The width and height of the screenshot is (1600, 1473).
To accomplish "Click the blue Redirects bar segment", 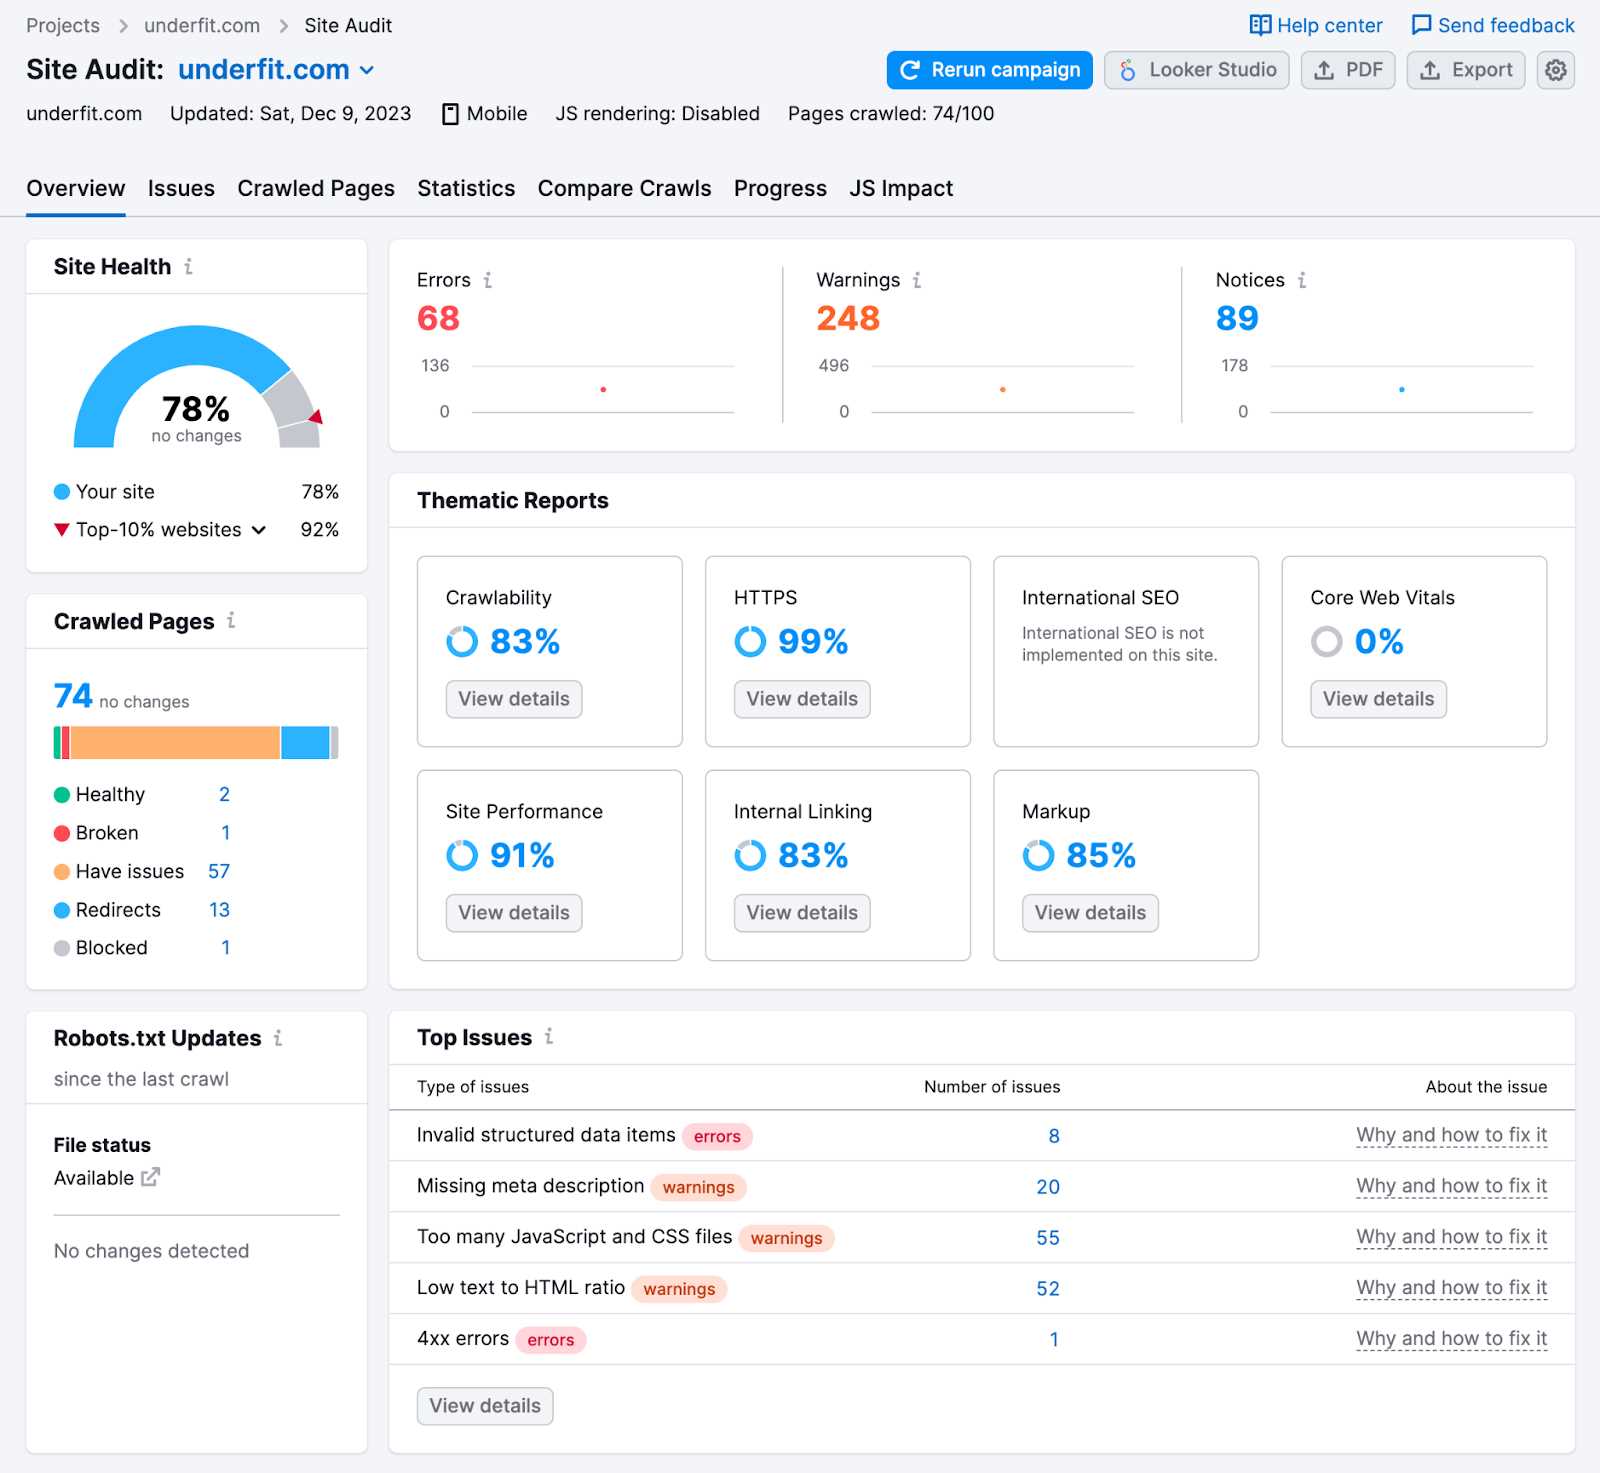I will click(x=305, y=743).
